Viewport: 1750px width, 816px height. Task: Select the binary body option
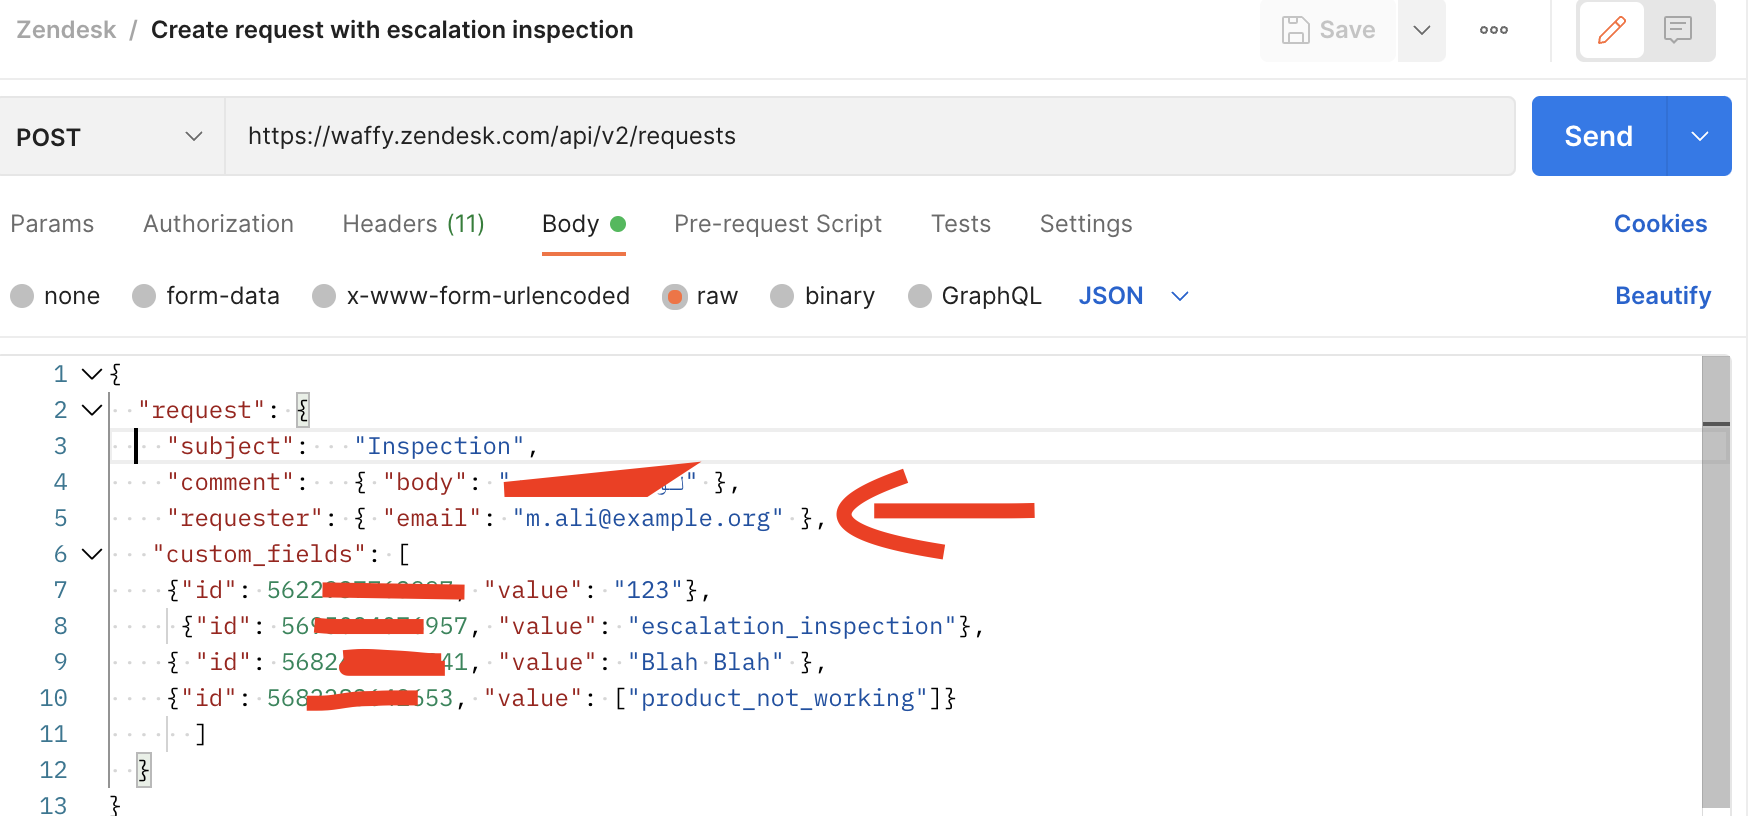coord(782,296)
